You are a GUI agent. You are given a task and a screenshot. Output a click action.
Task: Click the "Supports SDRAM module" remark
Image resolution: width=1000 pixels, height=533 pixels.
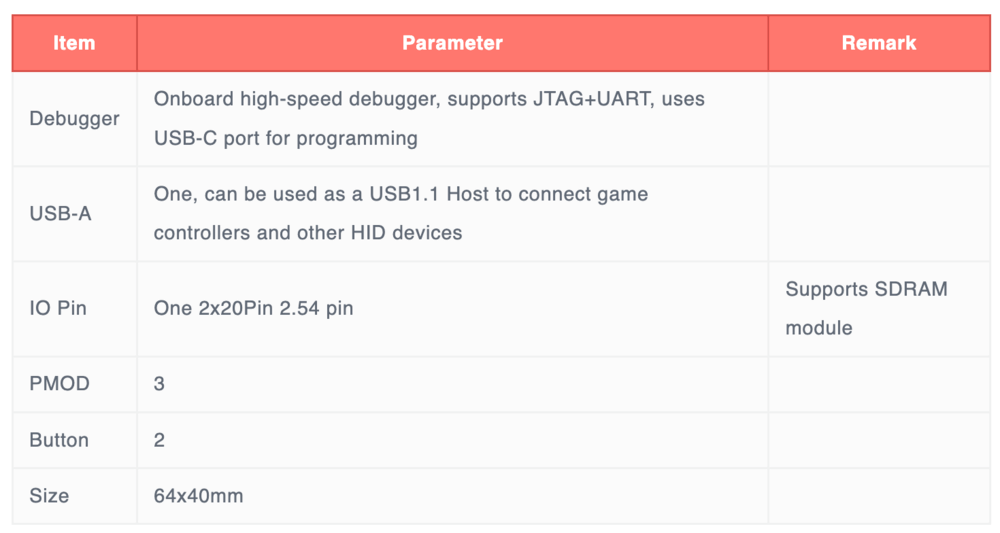tap(866, 308)
